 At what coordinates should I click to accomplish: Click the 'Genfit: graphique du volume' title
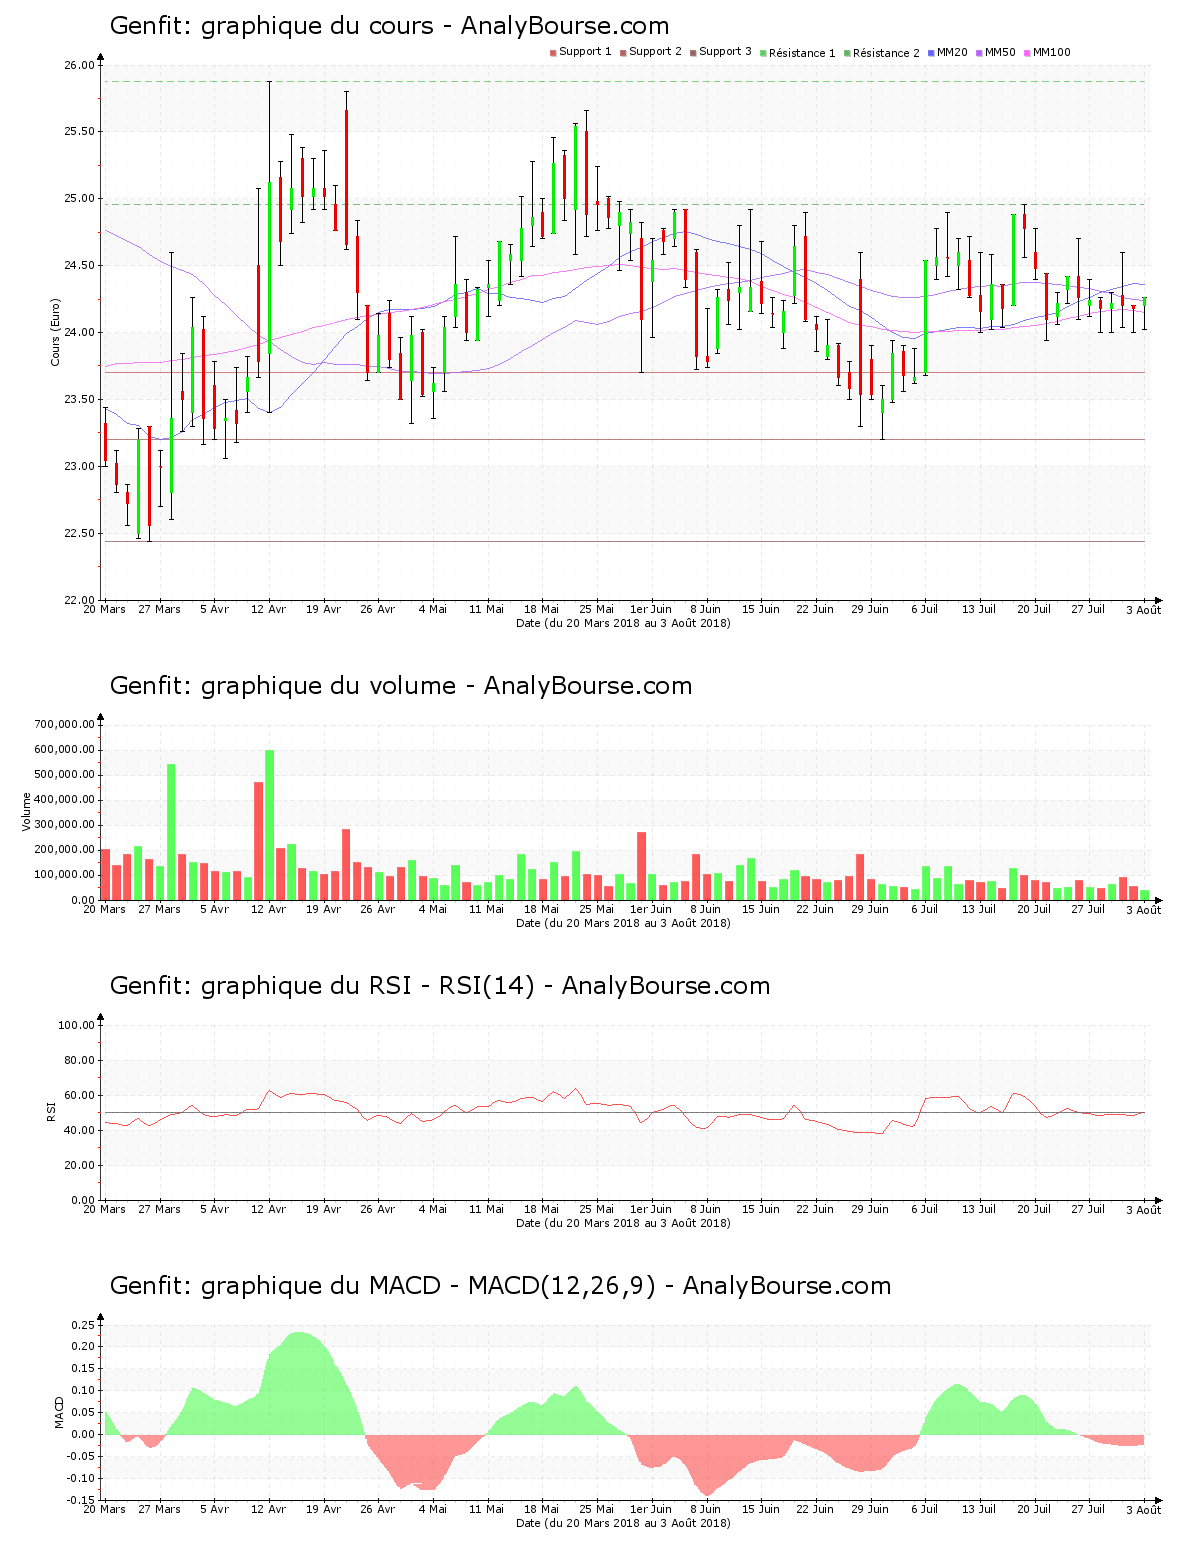coord(401,686)
